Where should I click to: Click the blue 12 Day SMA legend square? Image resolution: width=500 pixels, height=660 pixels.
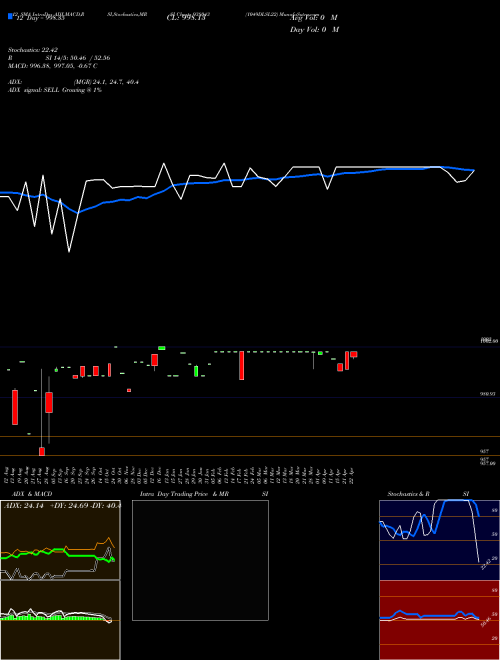(10, 16)
